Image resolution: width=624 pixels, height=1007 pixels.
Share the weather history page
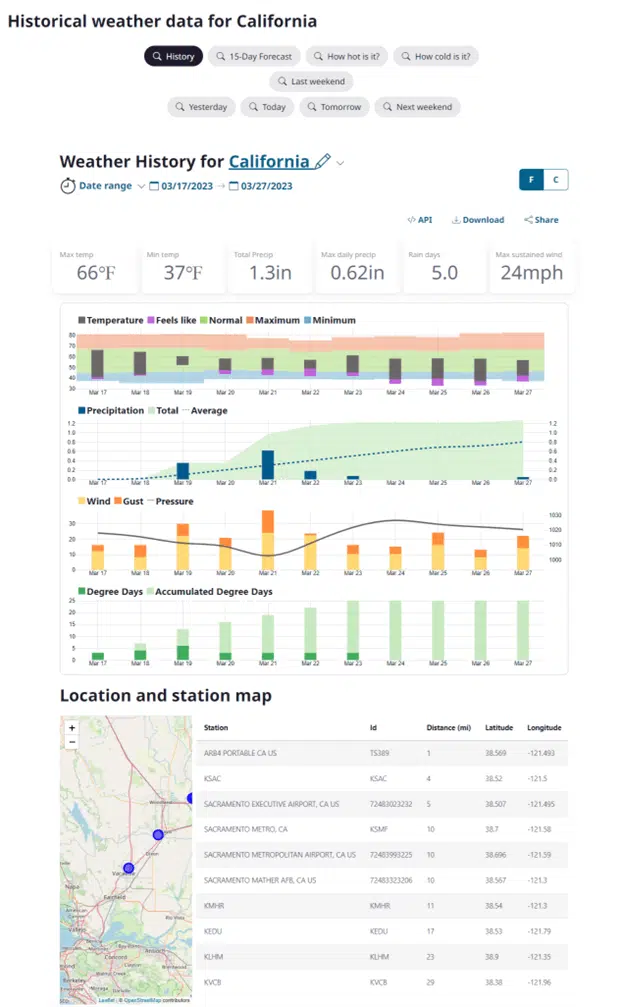[x=540, y=220]
